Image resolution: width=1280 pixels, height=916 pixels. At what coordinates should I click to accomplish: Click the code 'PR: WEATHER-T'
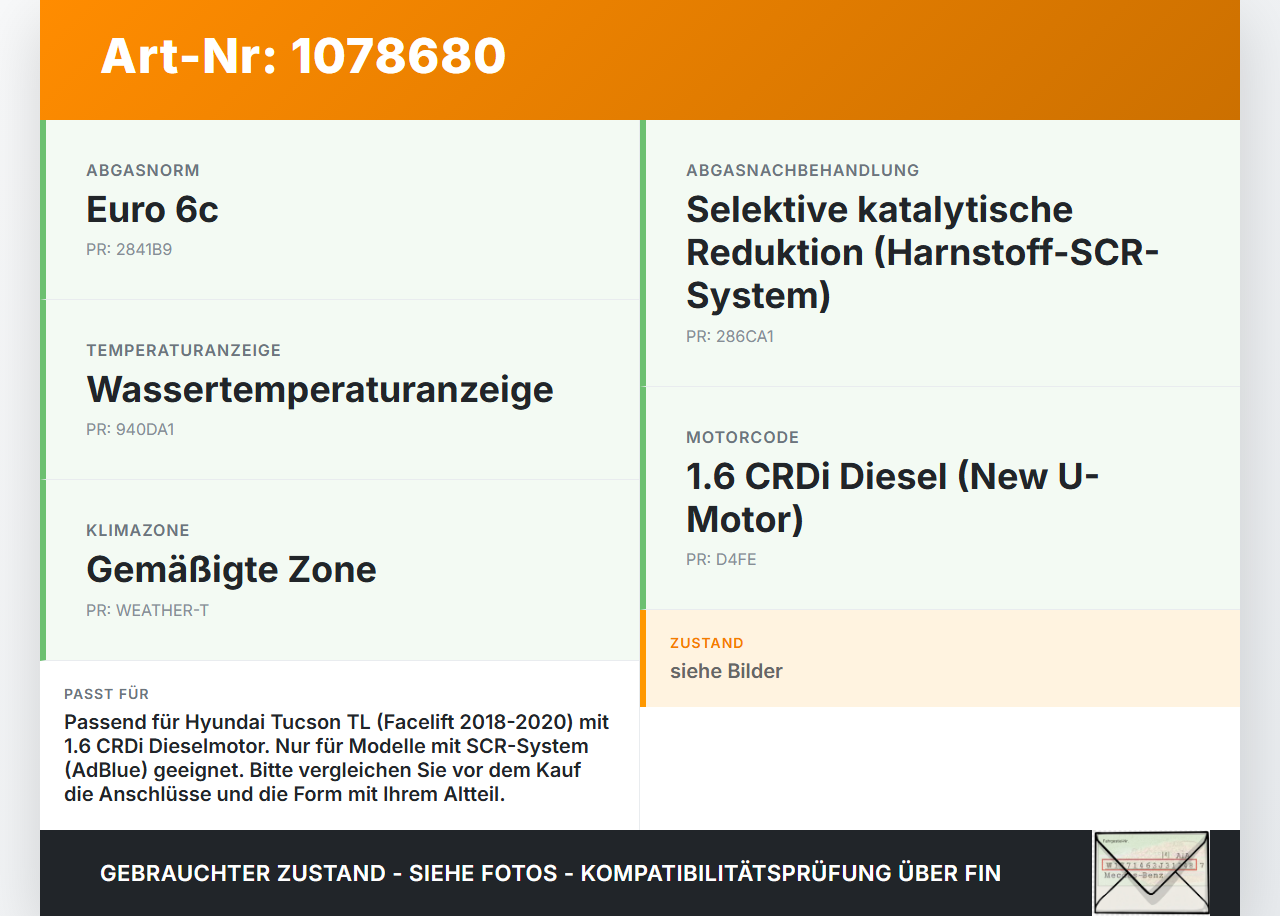[148, 610]
